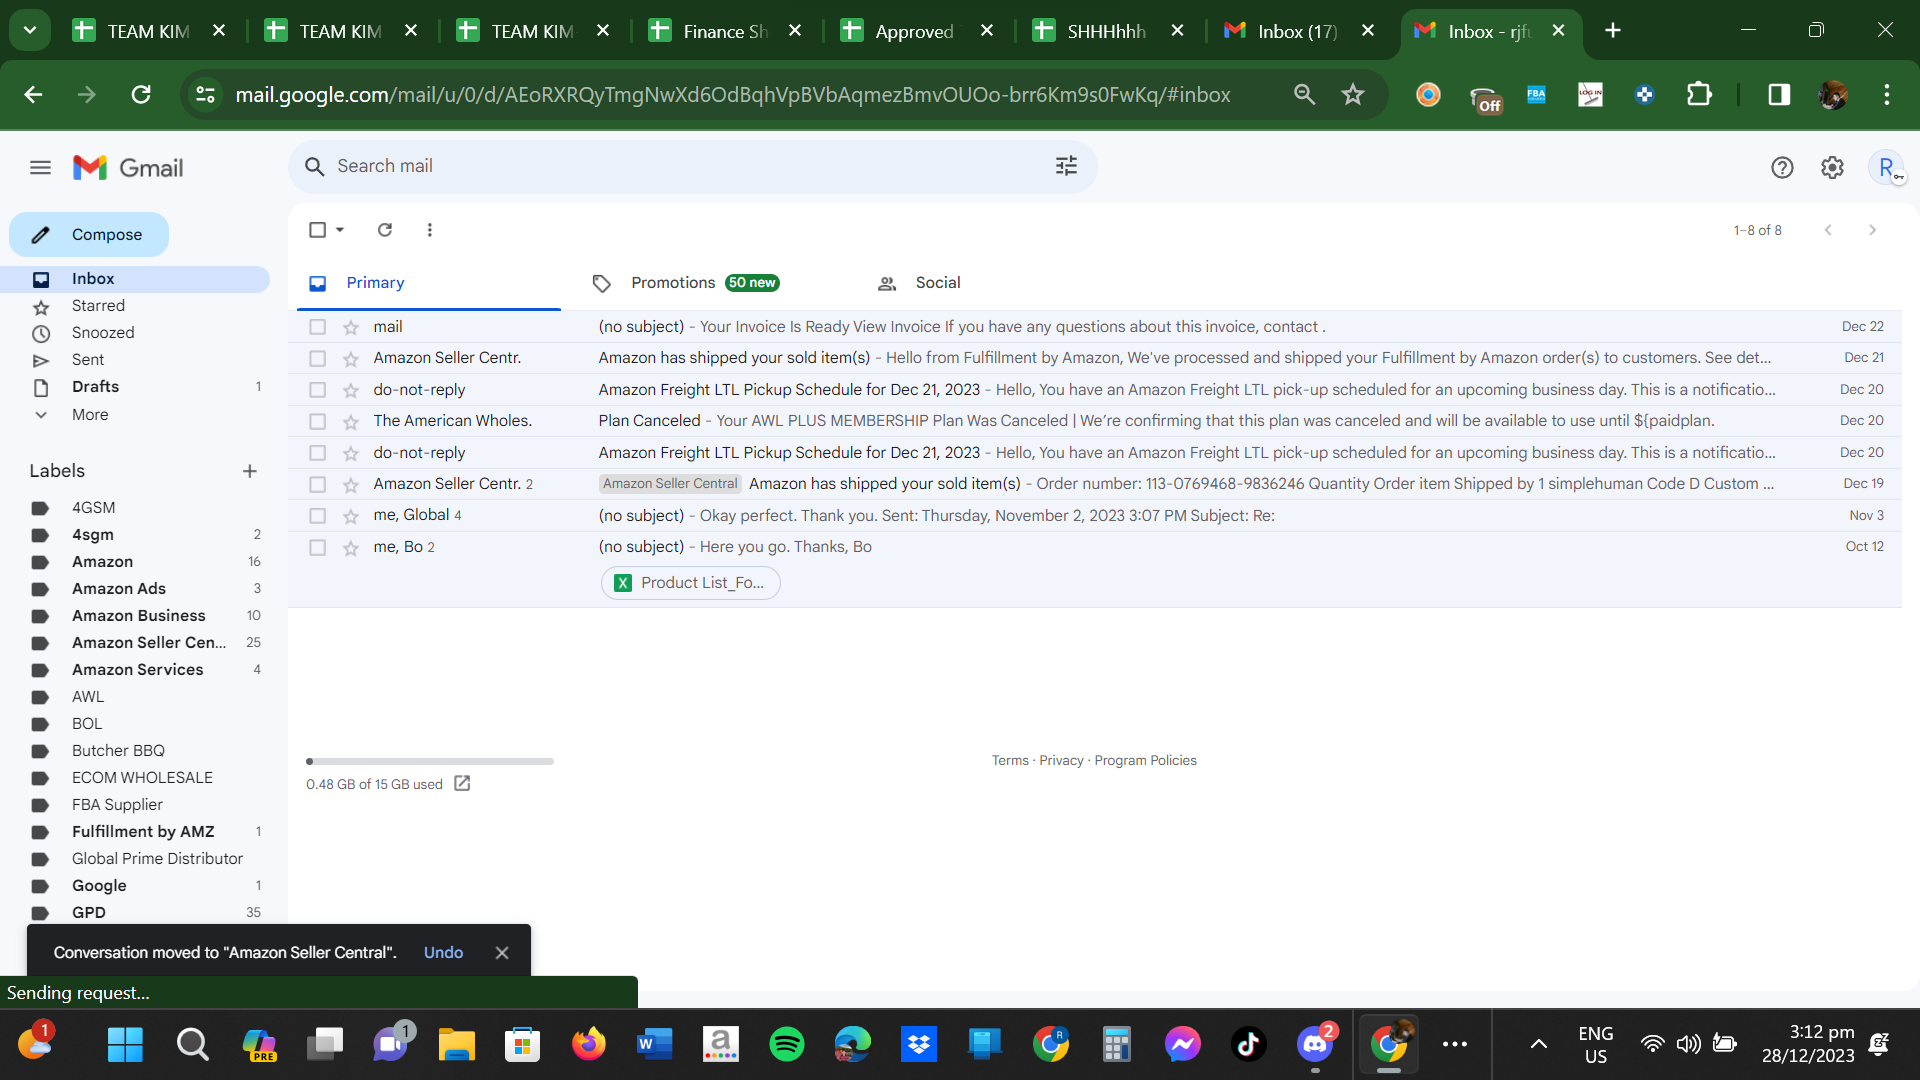
Task: Launch Microsoft Word from taskbar
Action: click(x=654, y=1045)
